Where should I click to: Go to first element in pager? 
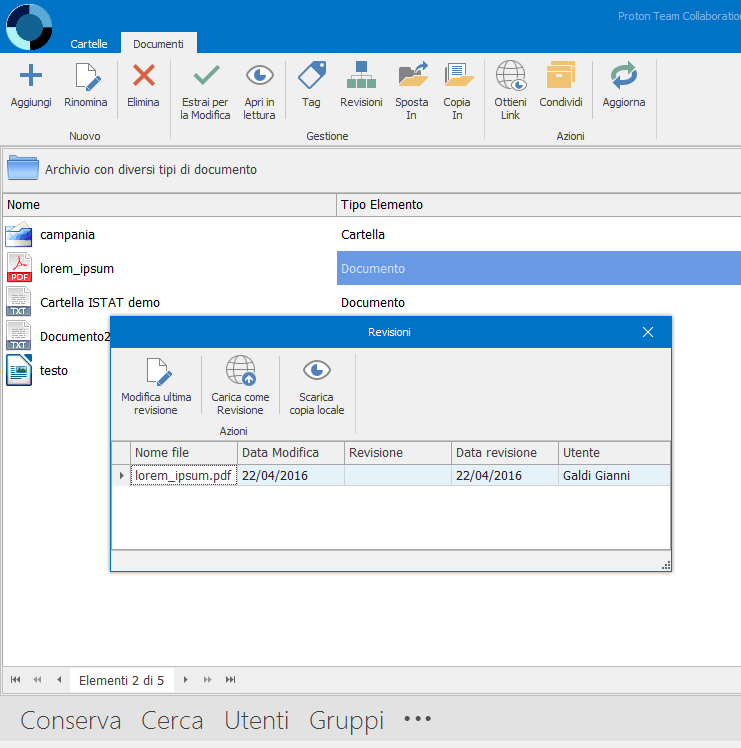tap(15, 679)
